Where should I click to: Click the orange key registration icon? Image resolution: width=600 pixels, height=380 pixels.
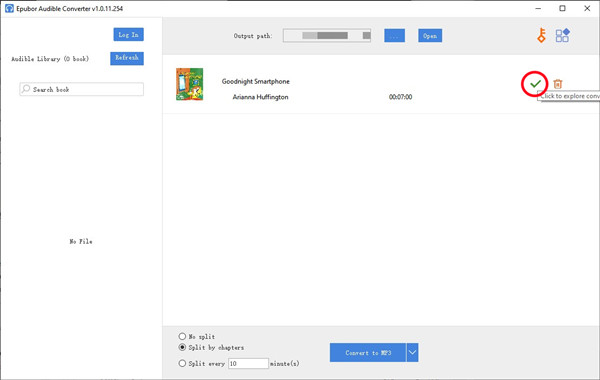tap(541, 36)
